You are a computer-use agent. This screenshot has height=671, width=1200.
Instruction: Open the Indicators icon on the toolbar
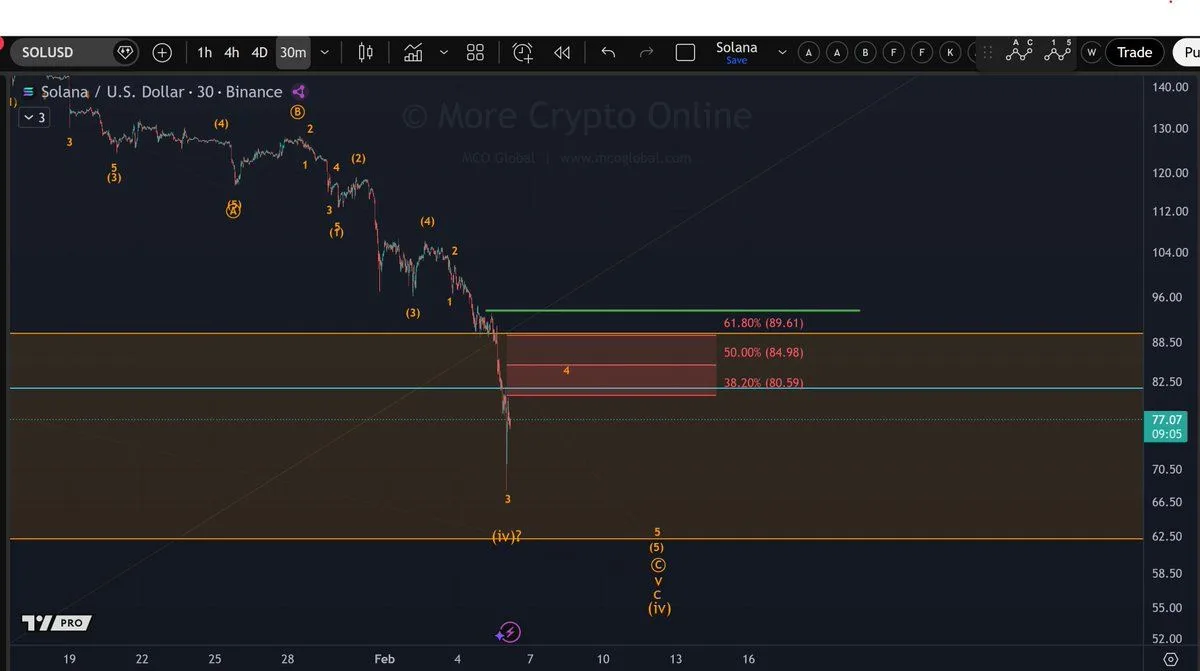[x=413, y=52]
